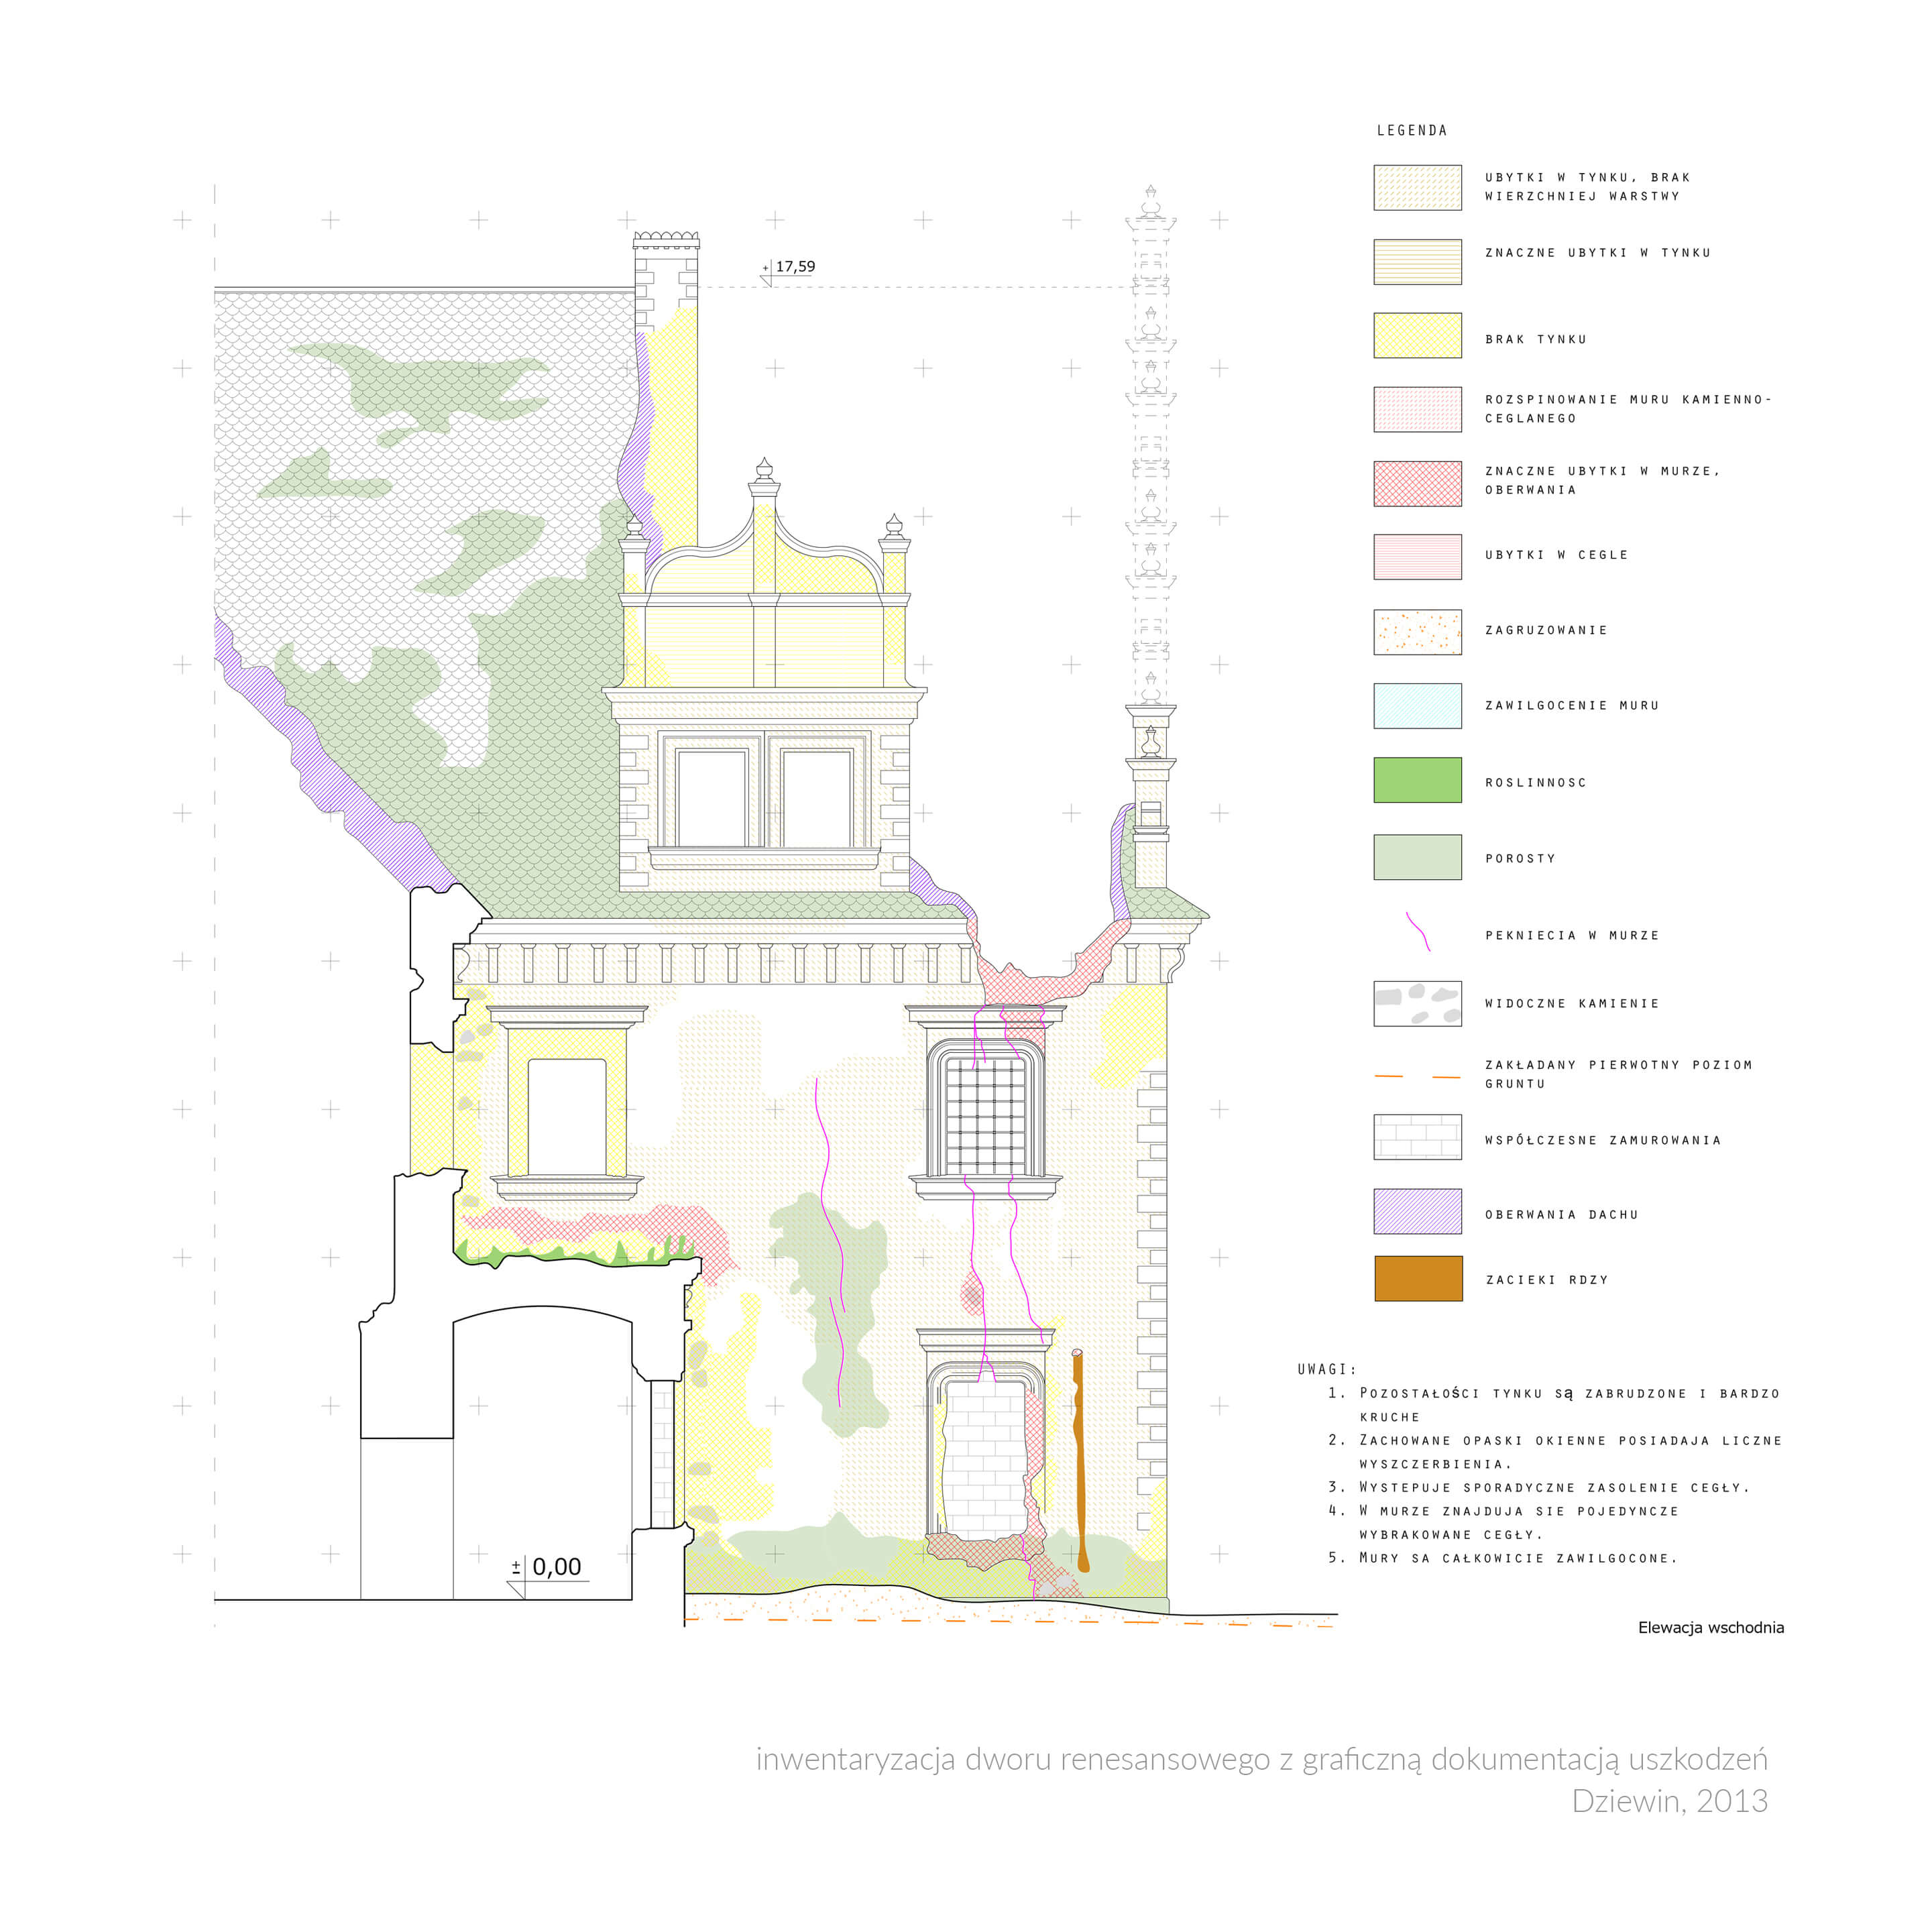Click the bricked-up ground floor window
The image size is (1932, 1932).
986,1460
